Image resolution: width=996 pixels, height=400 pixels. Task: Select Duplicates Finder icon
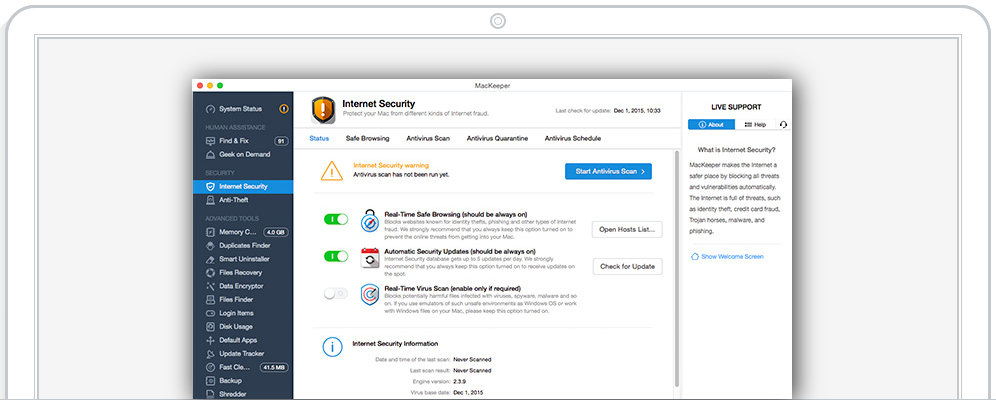(x=210, y=246)
